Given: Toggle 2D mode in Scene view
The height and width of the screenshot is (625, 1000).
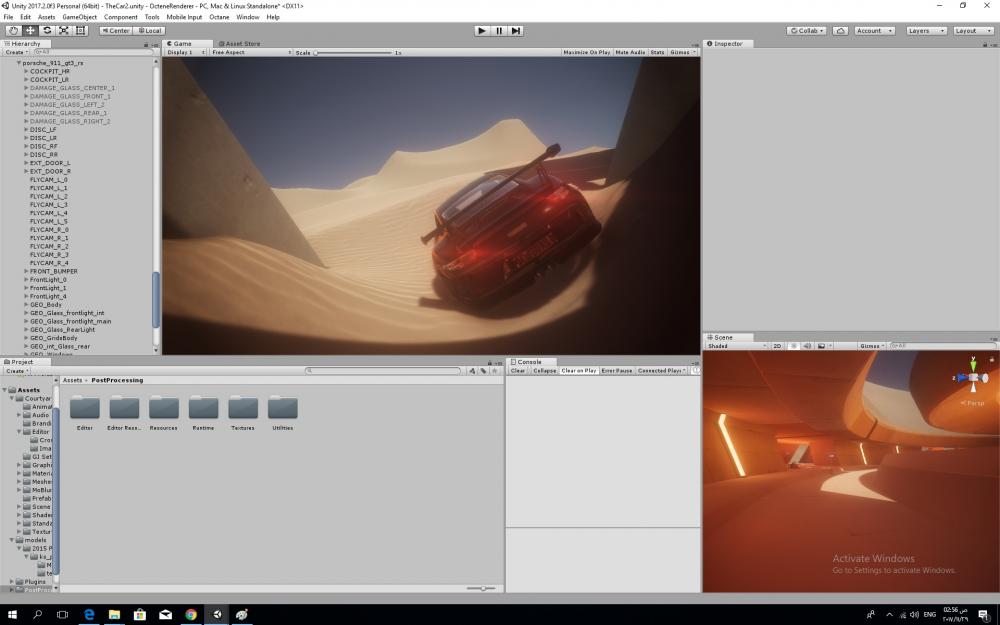Looking at the screenshot, I should click(x=777, y=346).
